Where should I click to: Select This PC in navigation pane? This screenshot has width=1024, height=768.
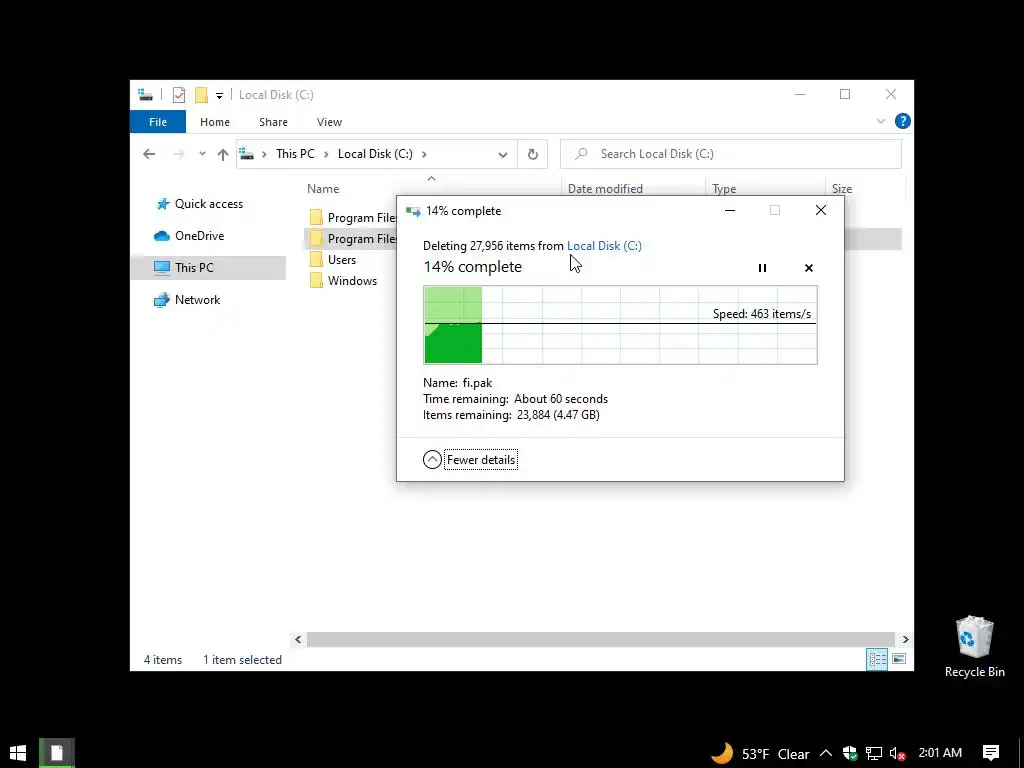[208, 268]
